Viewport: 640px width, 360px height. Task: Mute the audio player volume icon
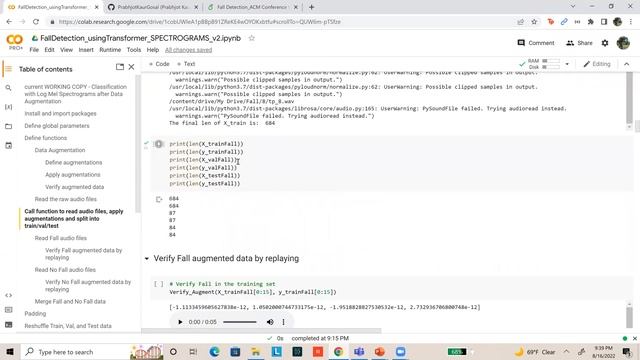click(x=270, y=322)
